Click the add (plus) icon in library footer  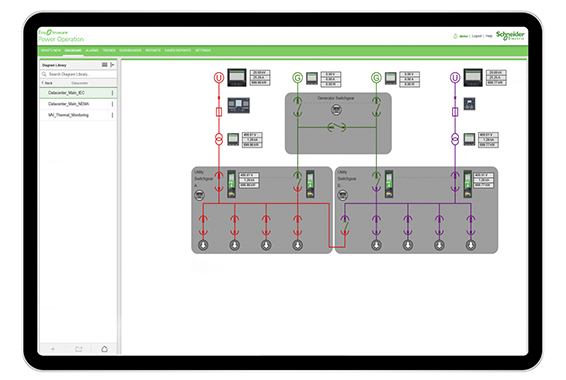pos(53,349)
